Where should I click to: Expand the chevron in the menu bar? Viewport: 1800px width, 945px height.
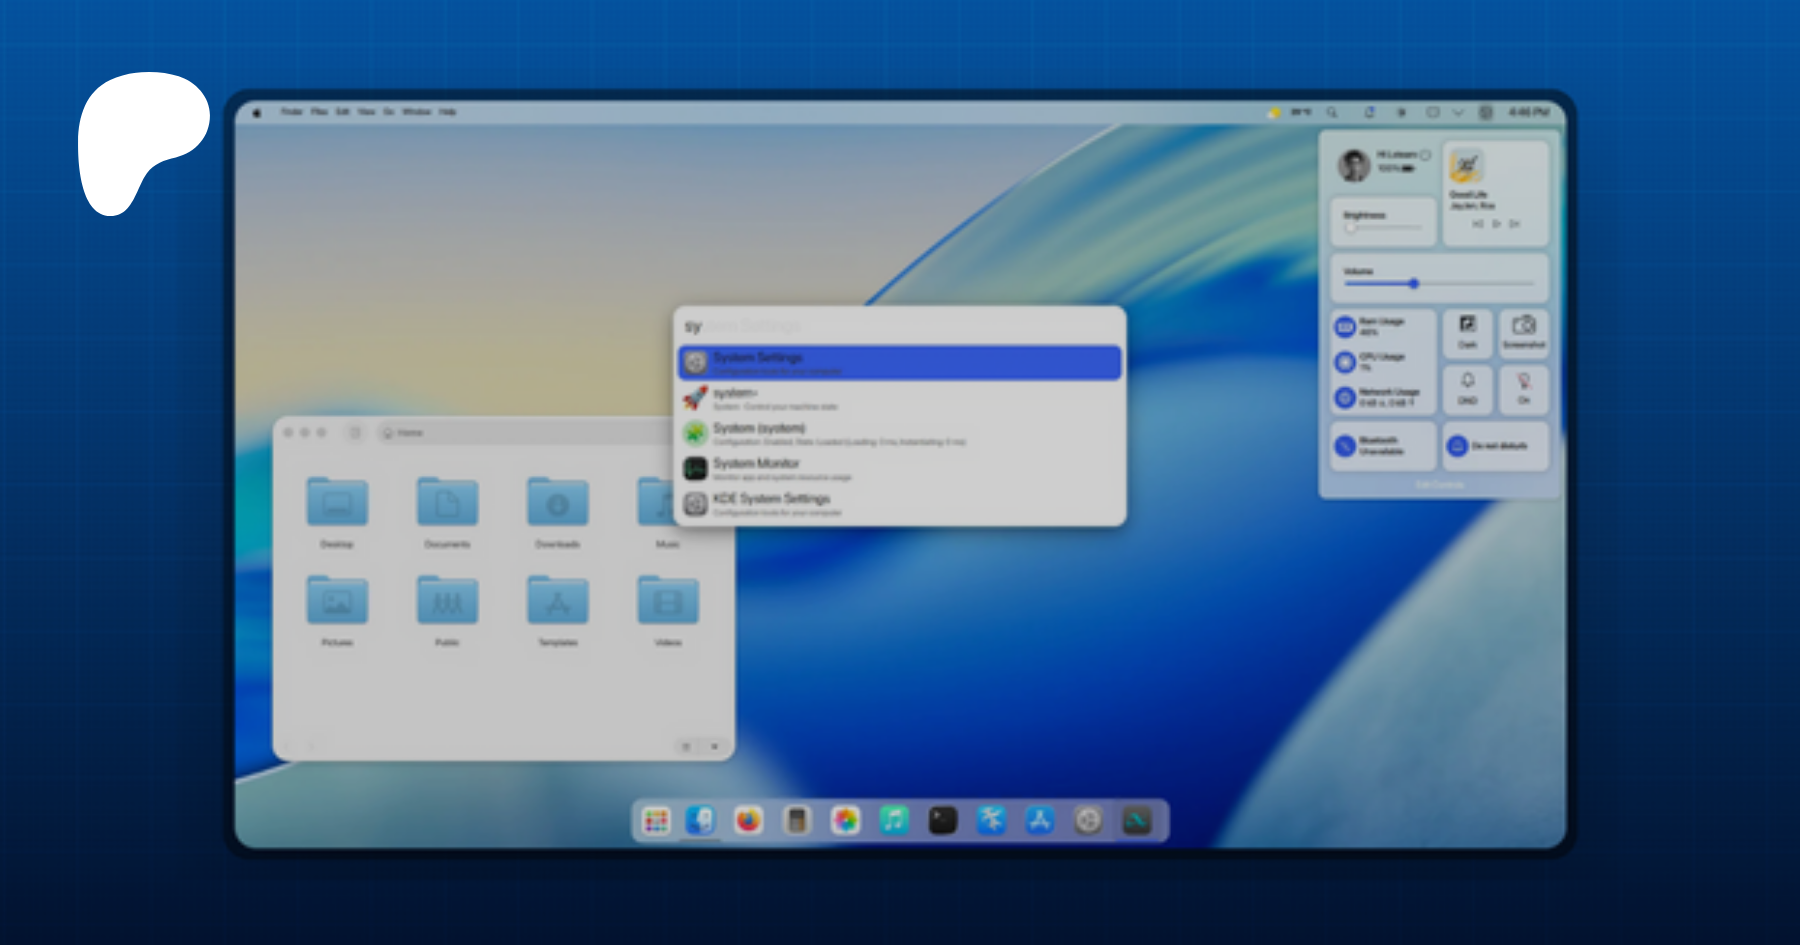pyautogui.click(x=1458, y=112)
